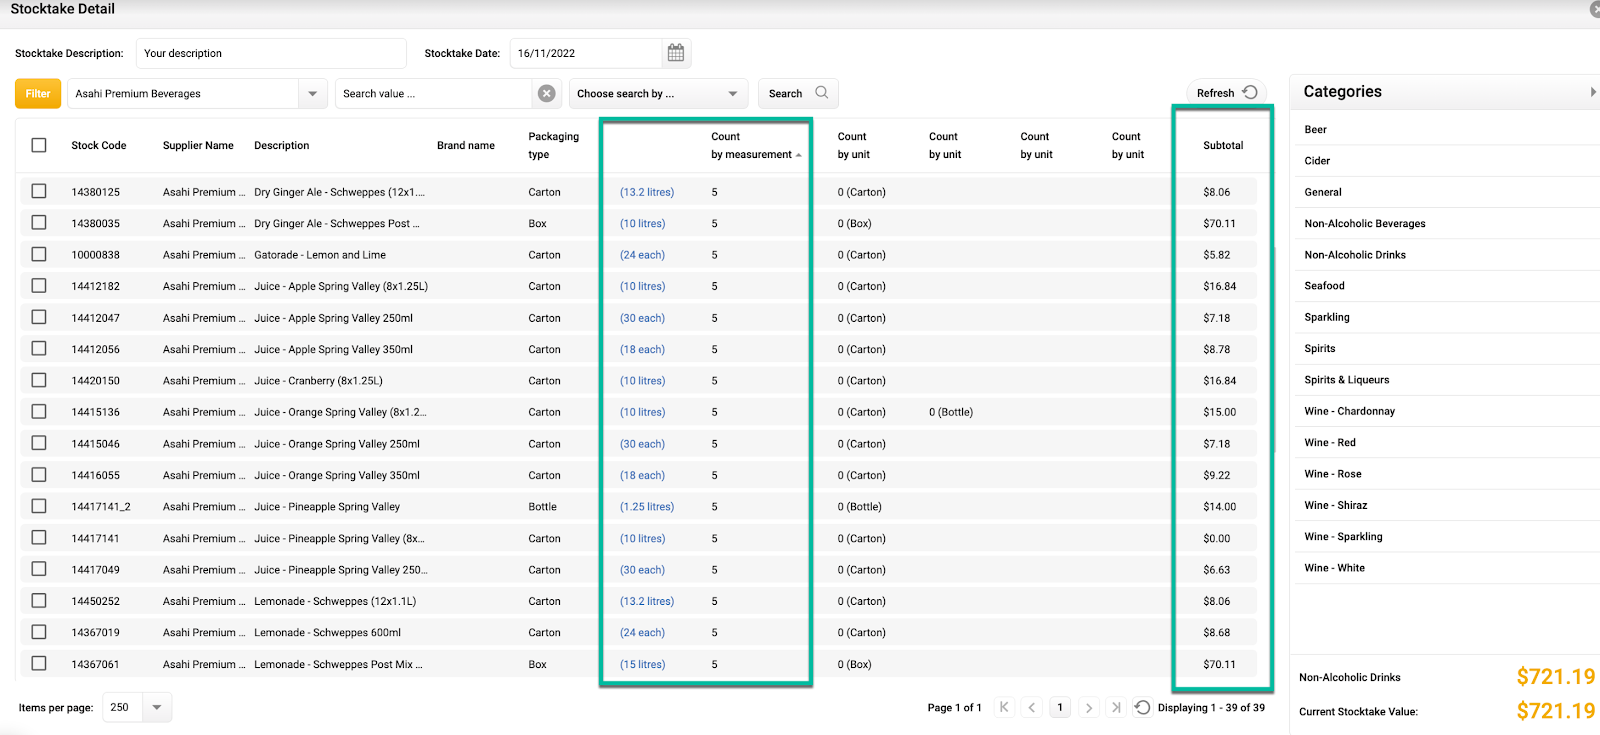Click into the Stocktake Date field
Screen dimensions: 1600x735
(x=586, y=53)
